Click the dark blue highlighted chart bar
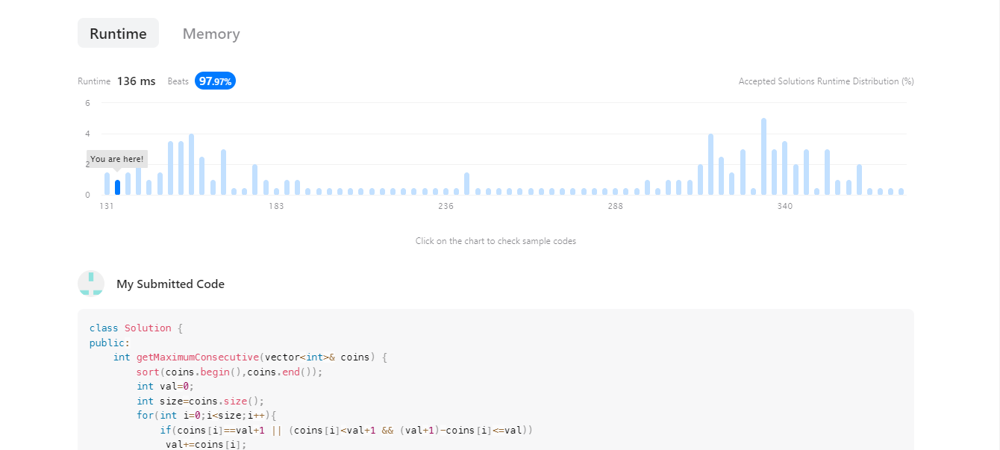Image resolution: width=1000 pixels, height=450 pixels. pyautogui.click(x=118, y=187)
